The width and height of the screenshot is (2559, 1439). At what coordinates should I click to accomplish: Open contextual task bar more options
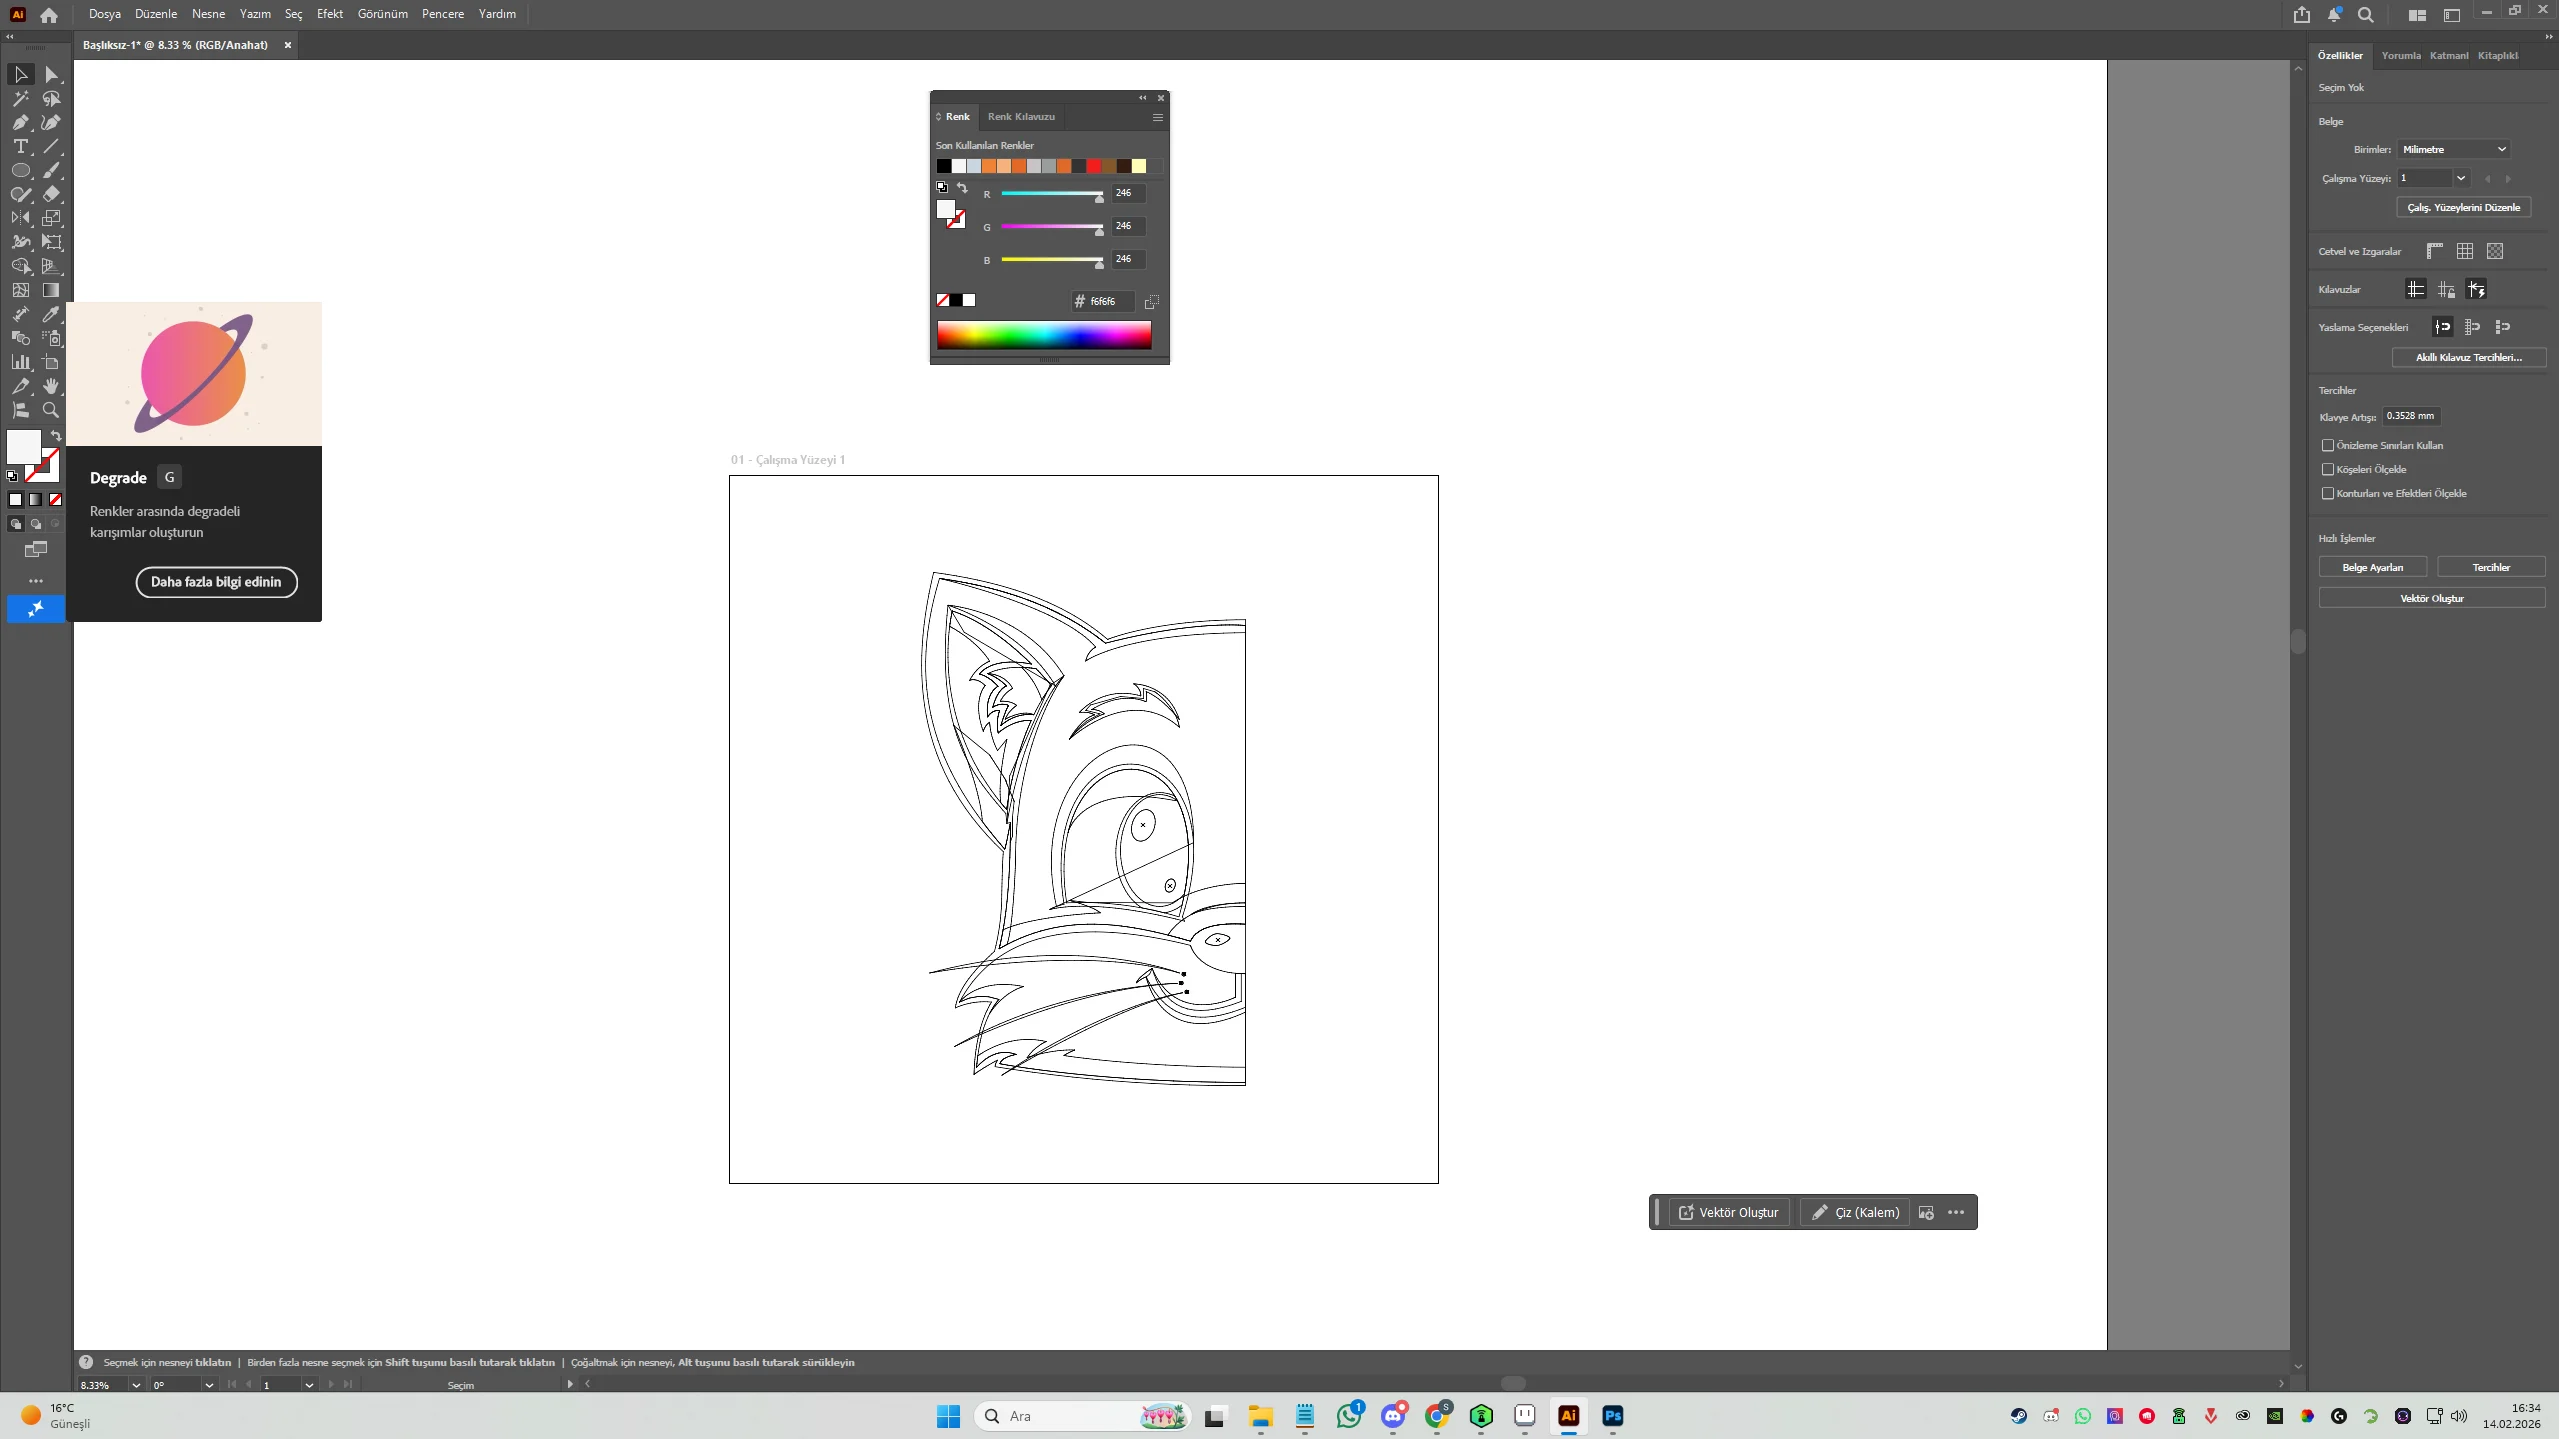[x=1956, y=1213]
